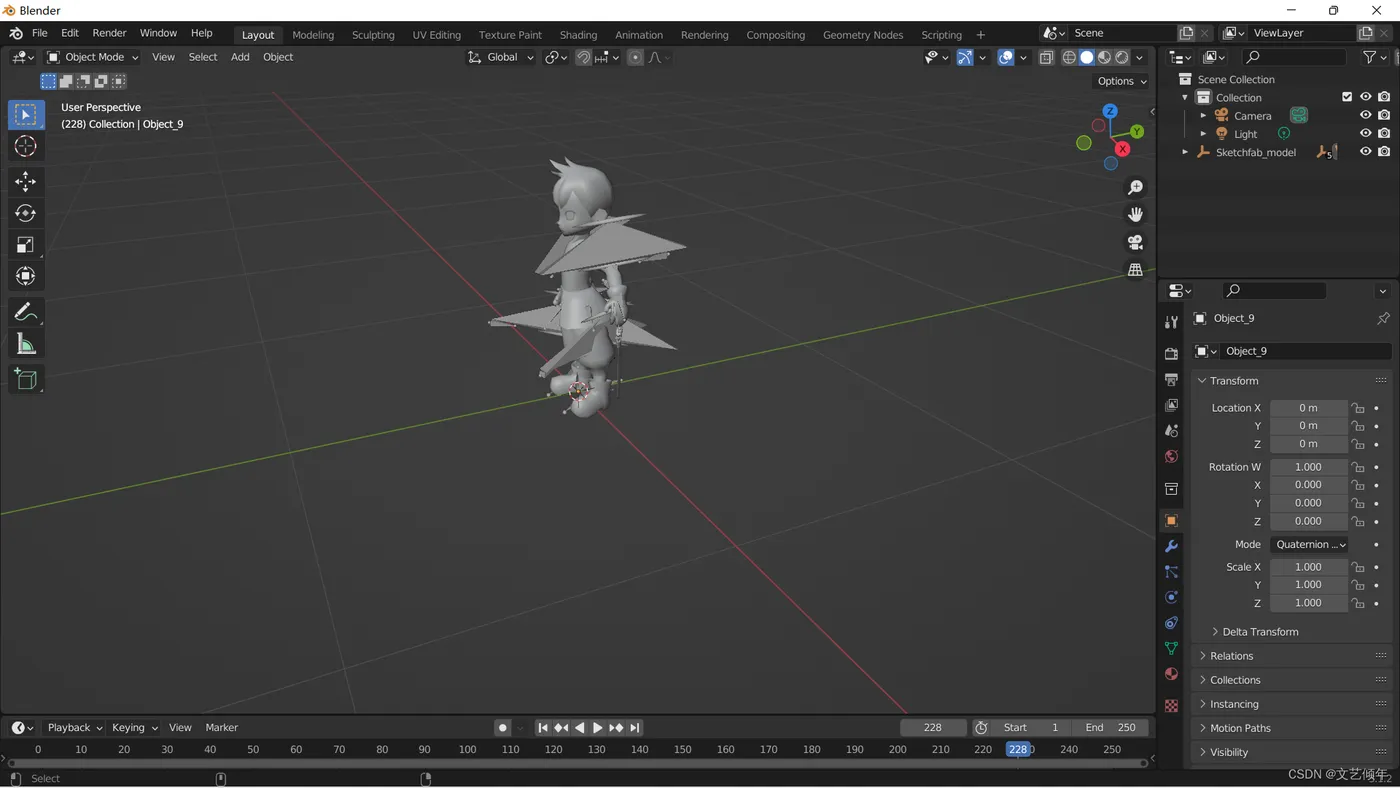This screenshot has height=788, width=1400.
Task: Open the Object Mode dropdown
Action: 92,57
